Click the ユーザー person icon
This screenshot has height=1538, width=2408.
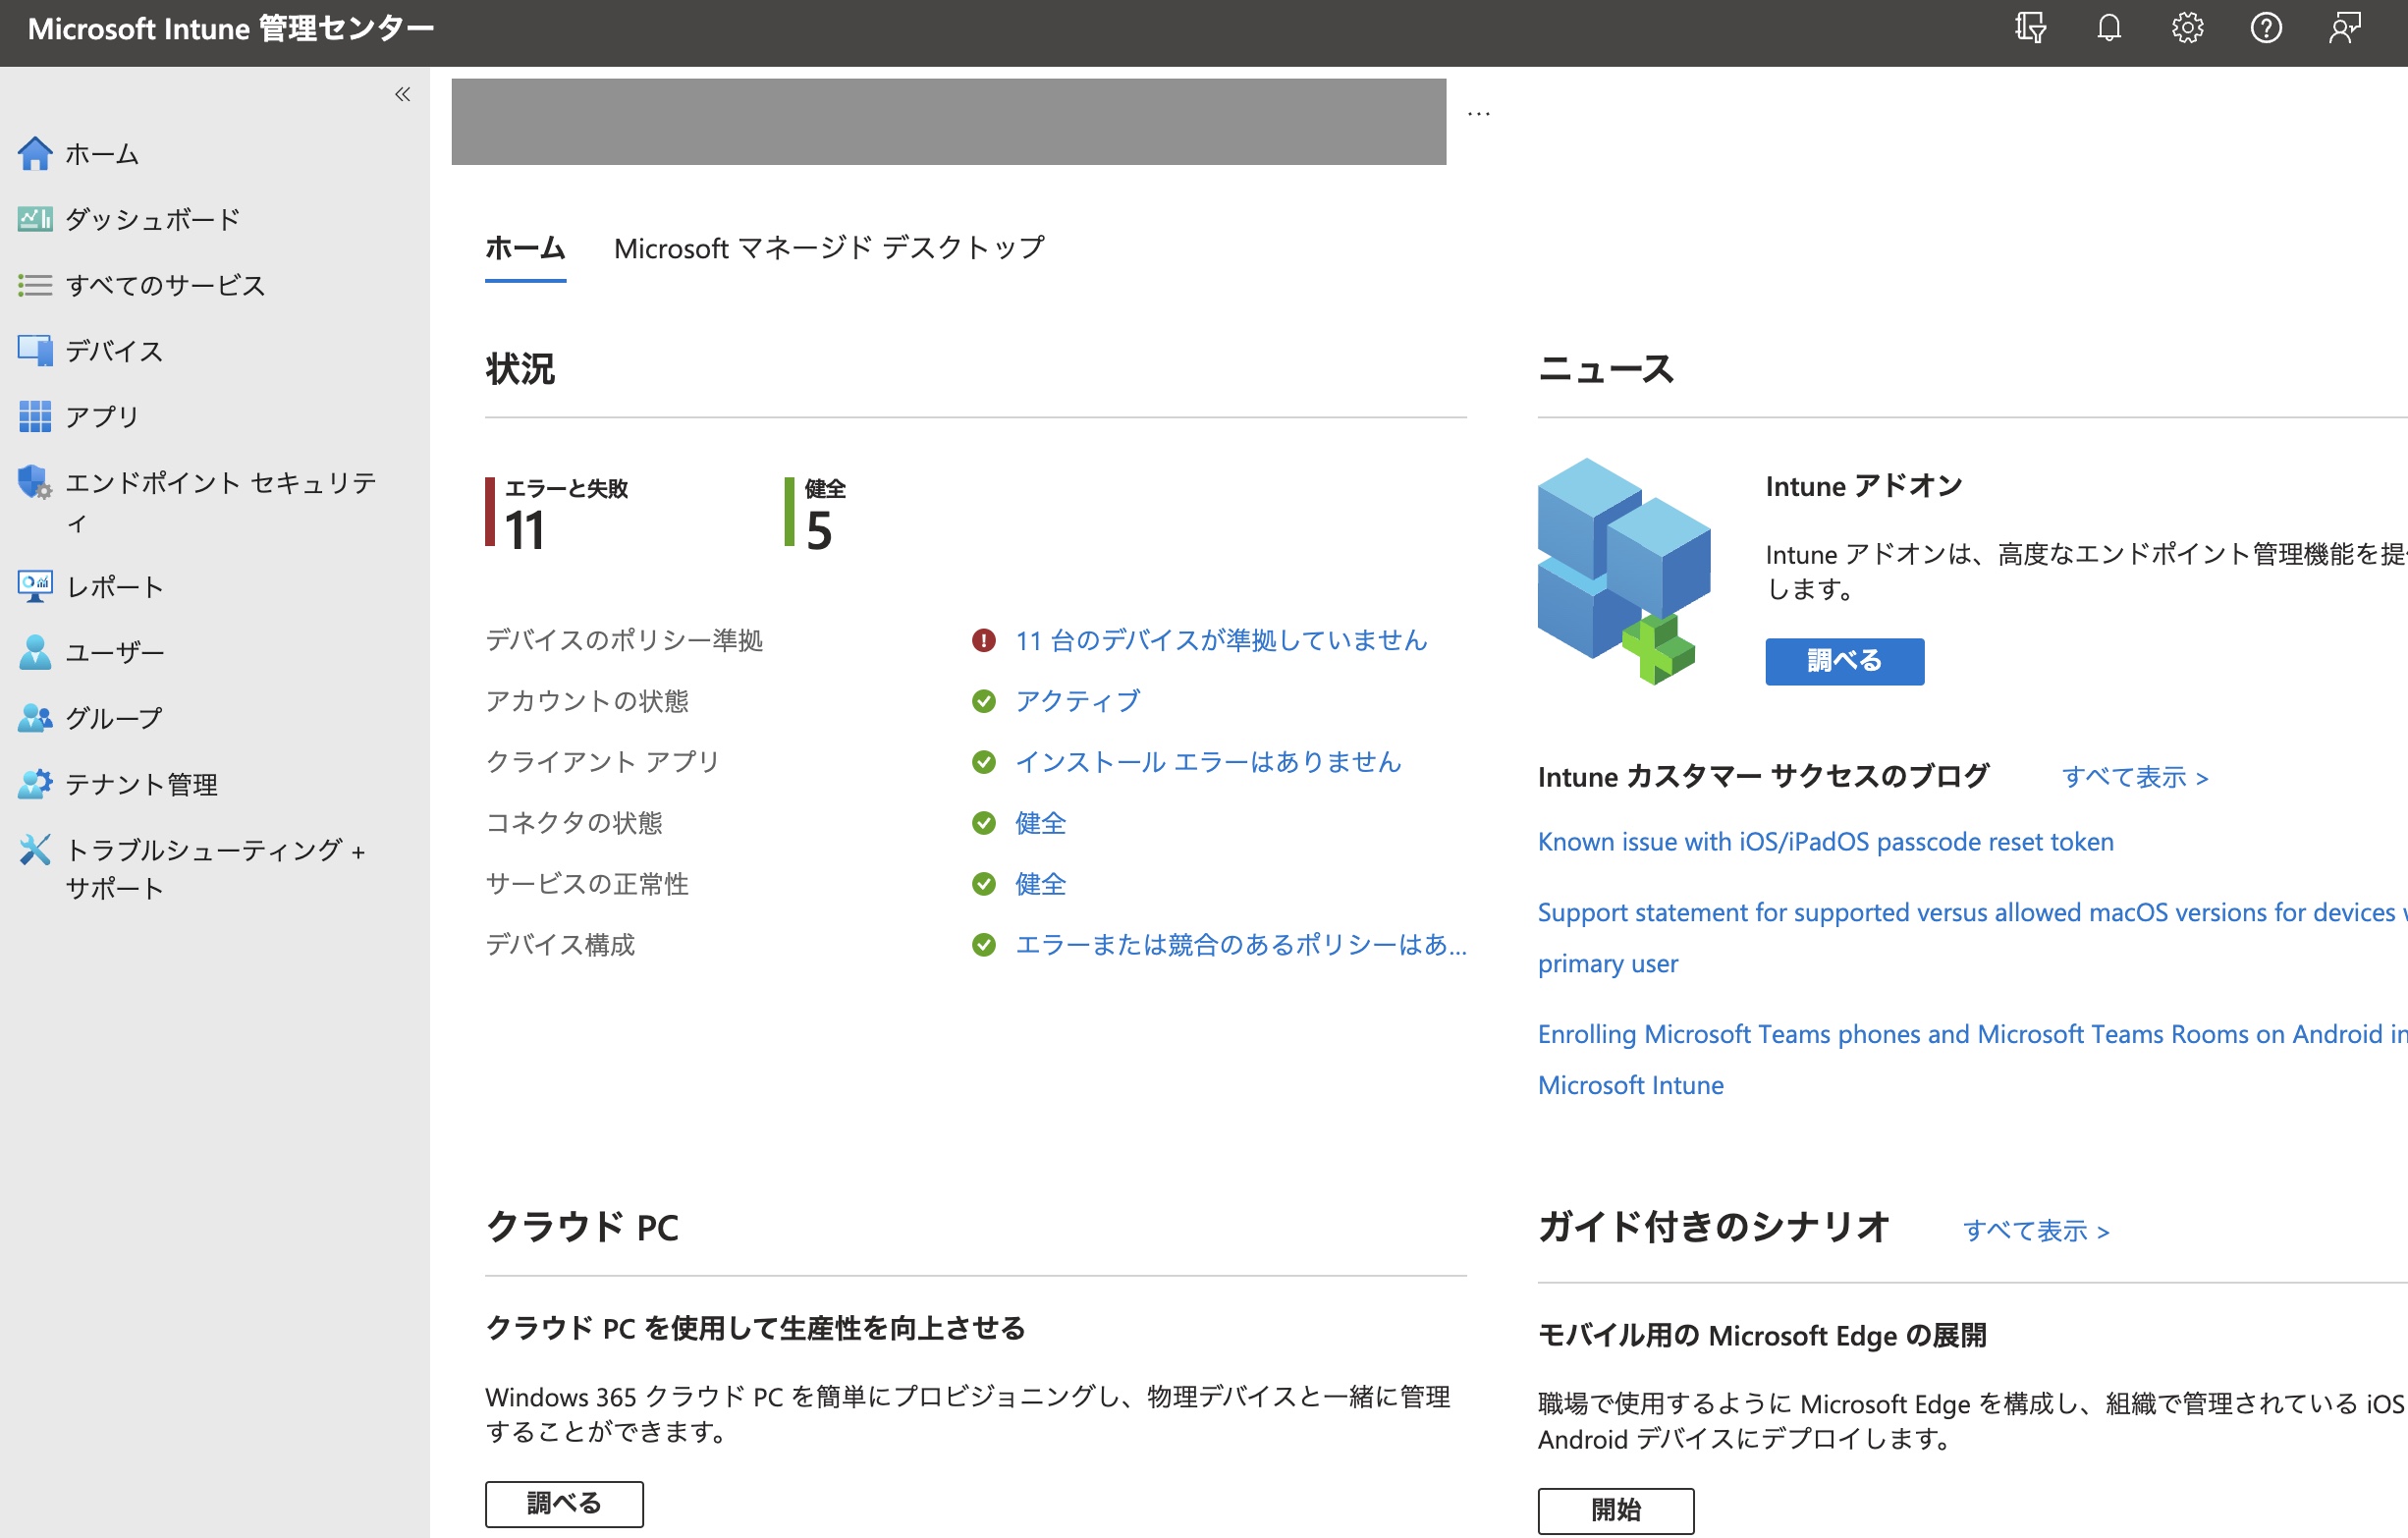click(x=35, y=652)
